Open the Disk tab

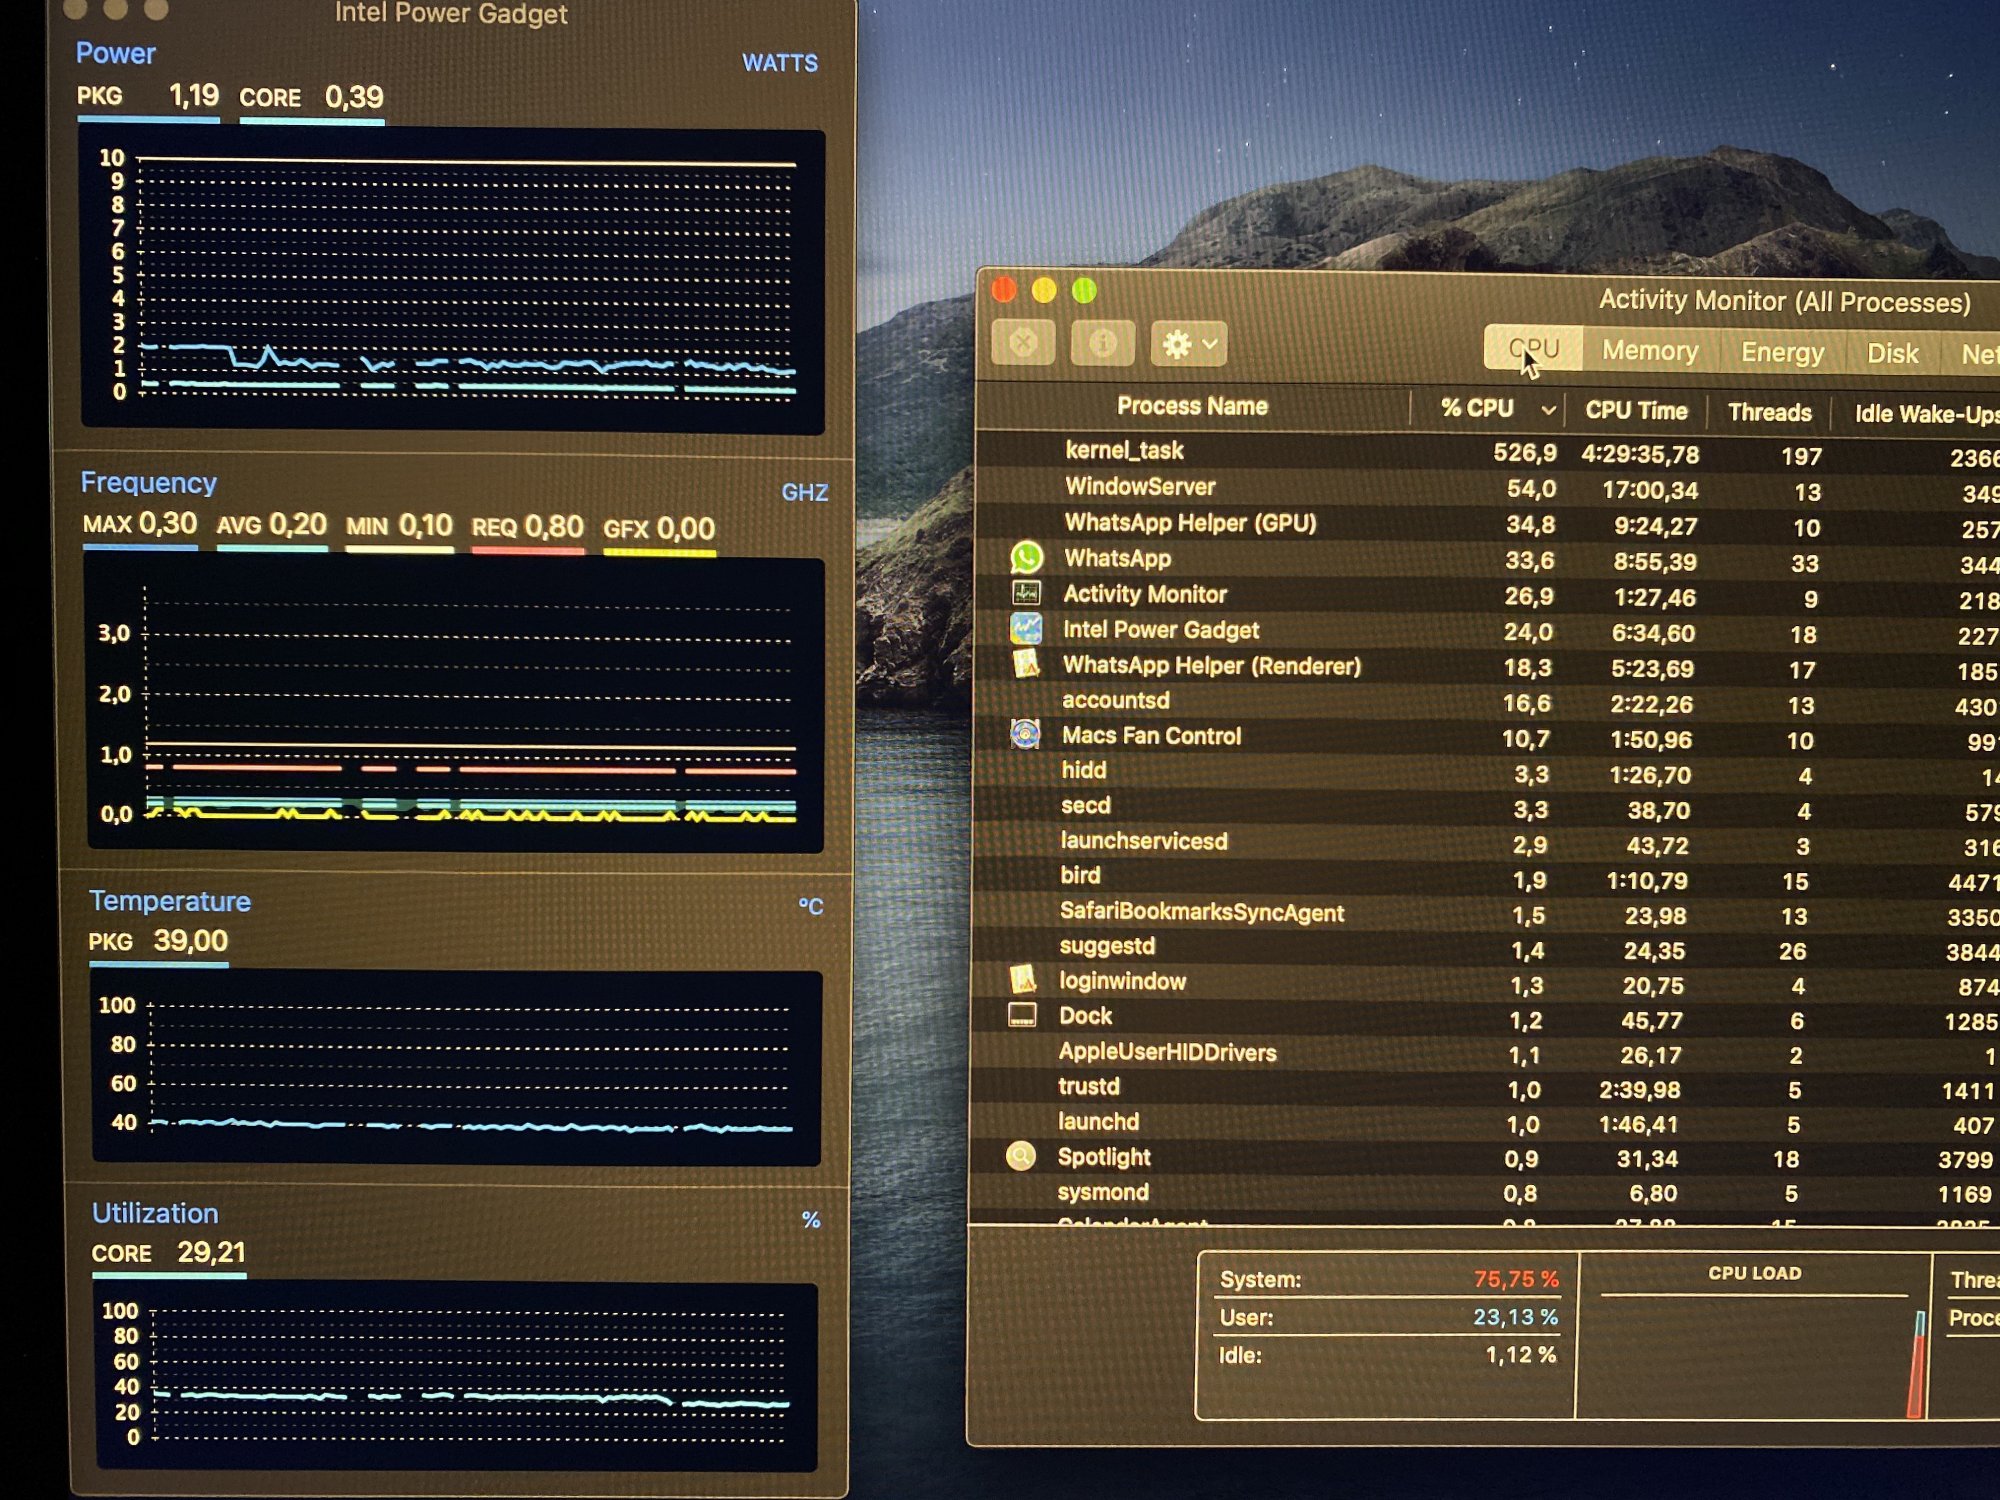1892,354
